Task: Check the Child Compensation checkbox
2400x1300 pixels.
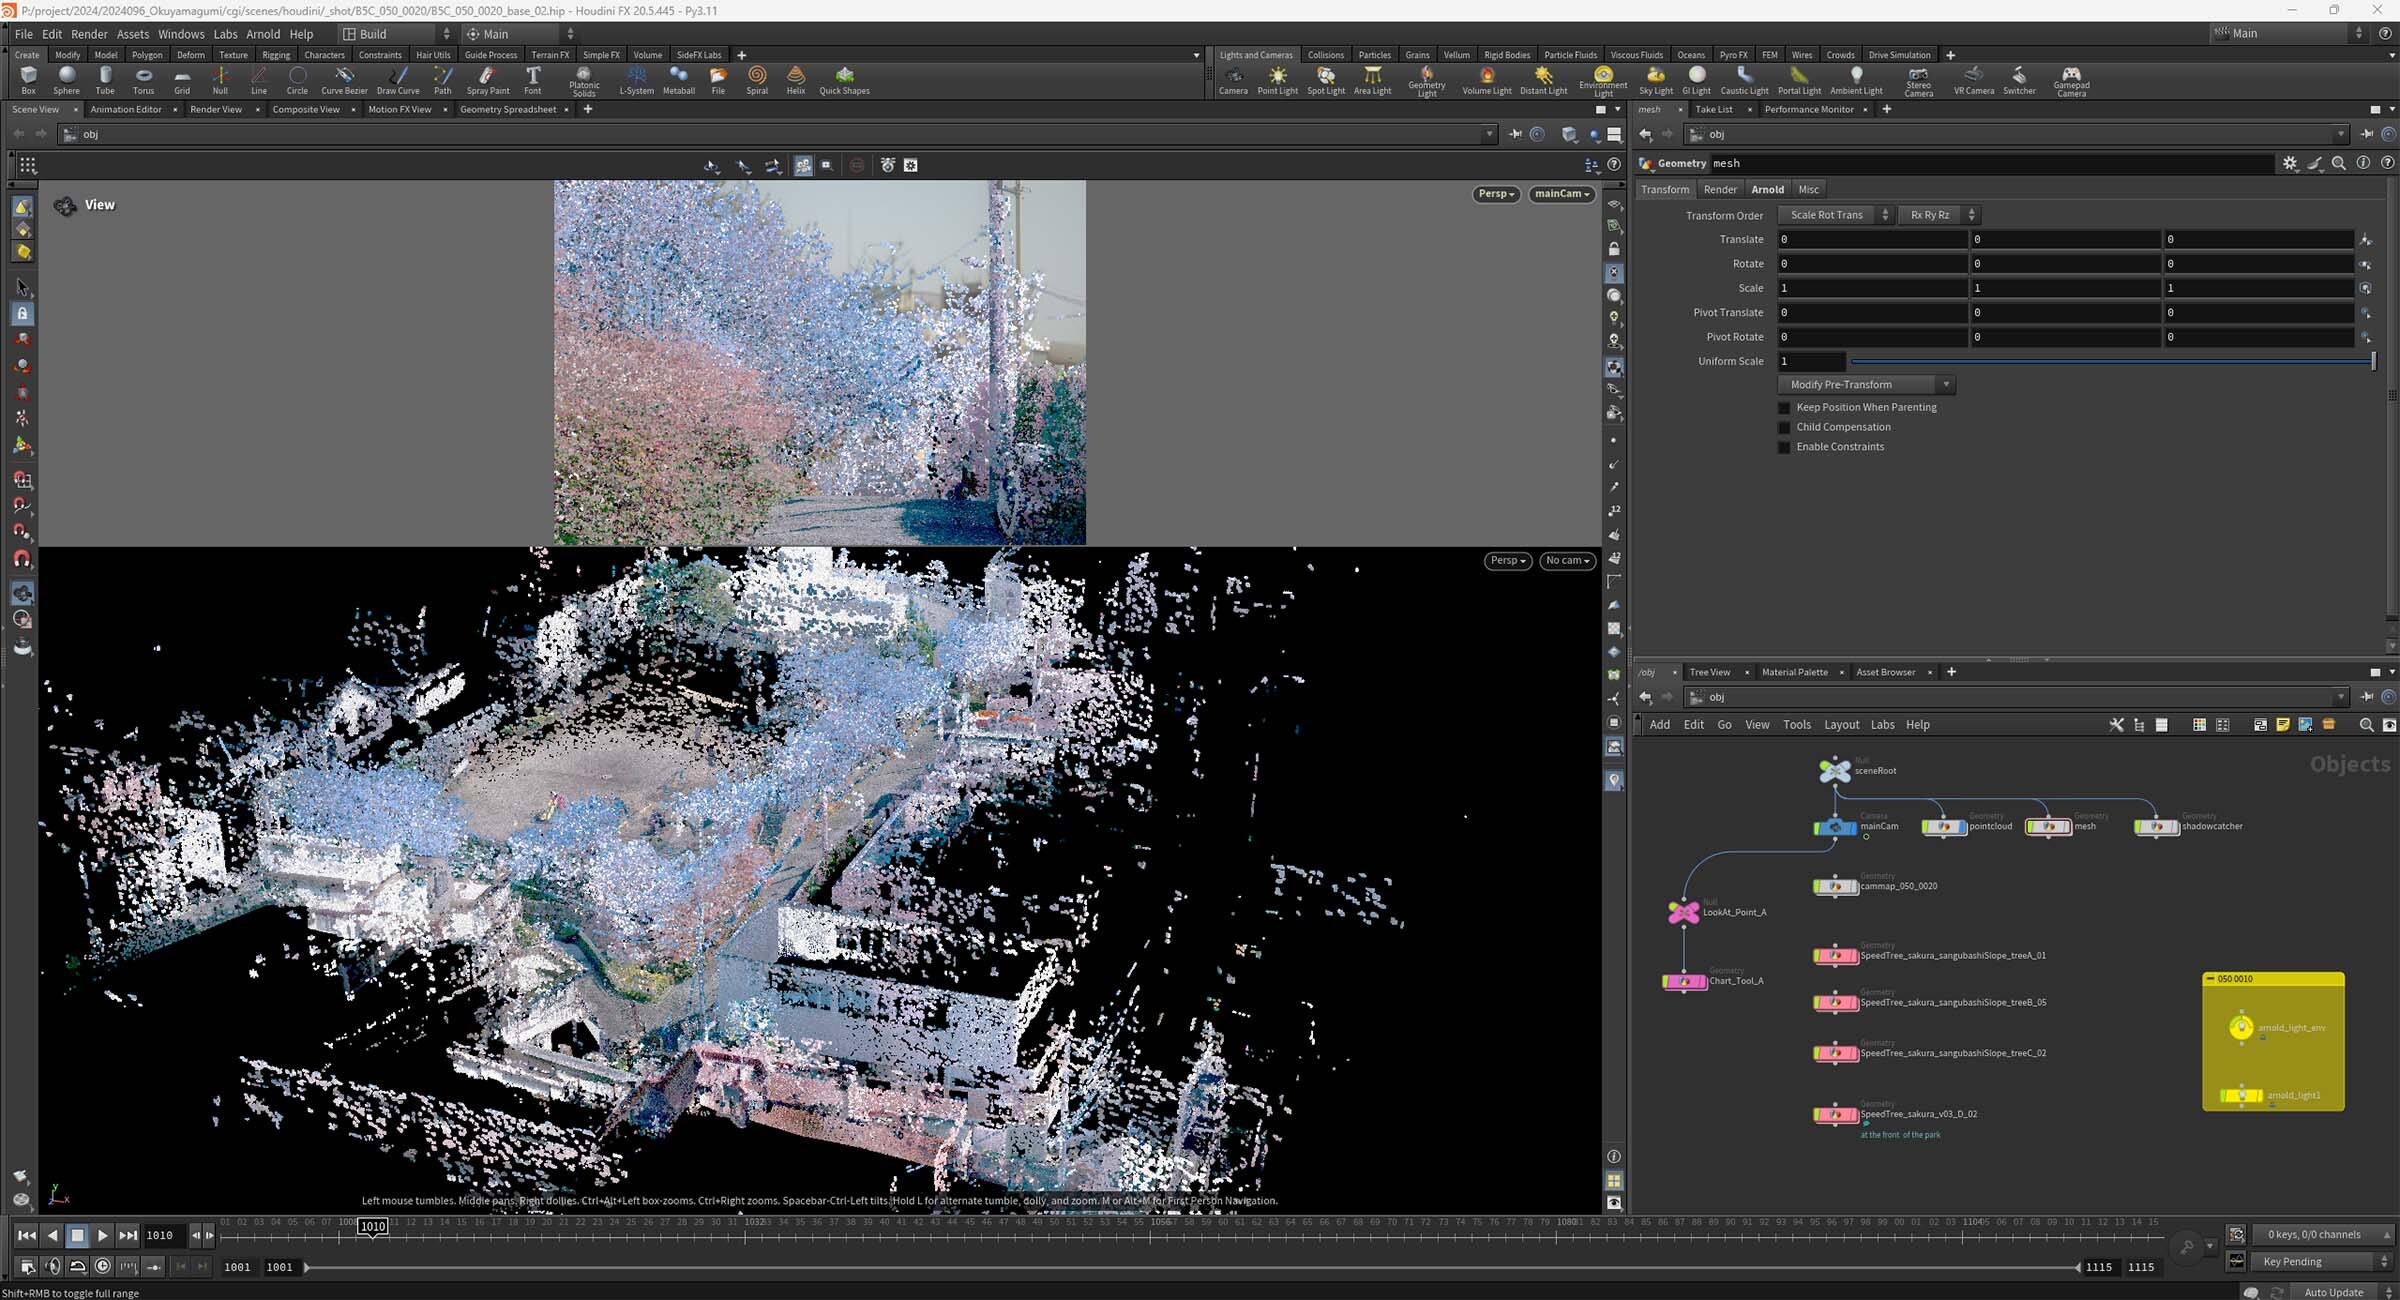Action: click(1784, 428)
